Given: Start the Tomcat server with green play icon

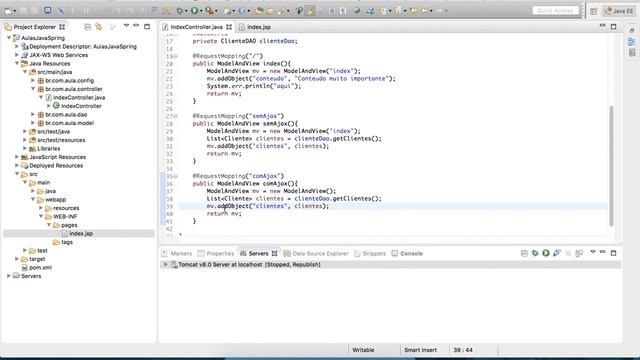Looking at the screenshot, I should click(x=546, y=253).
